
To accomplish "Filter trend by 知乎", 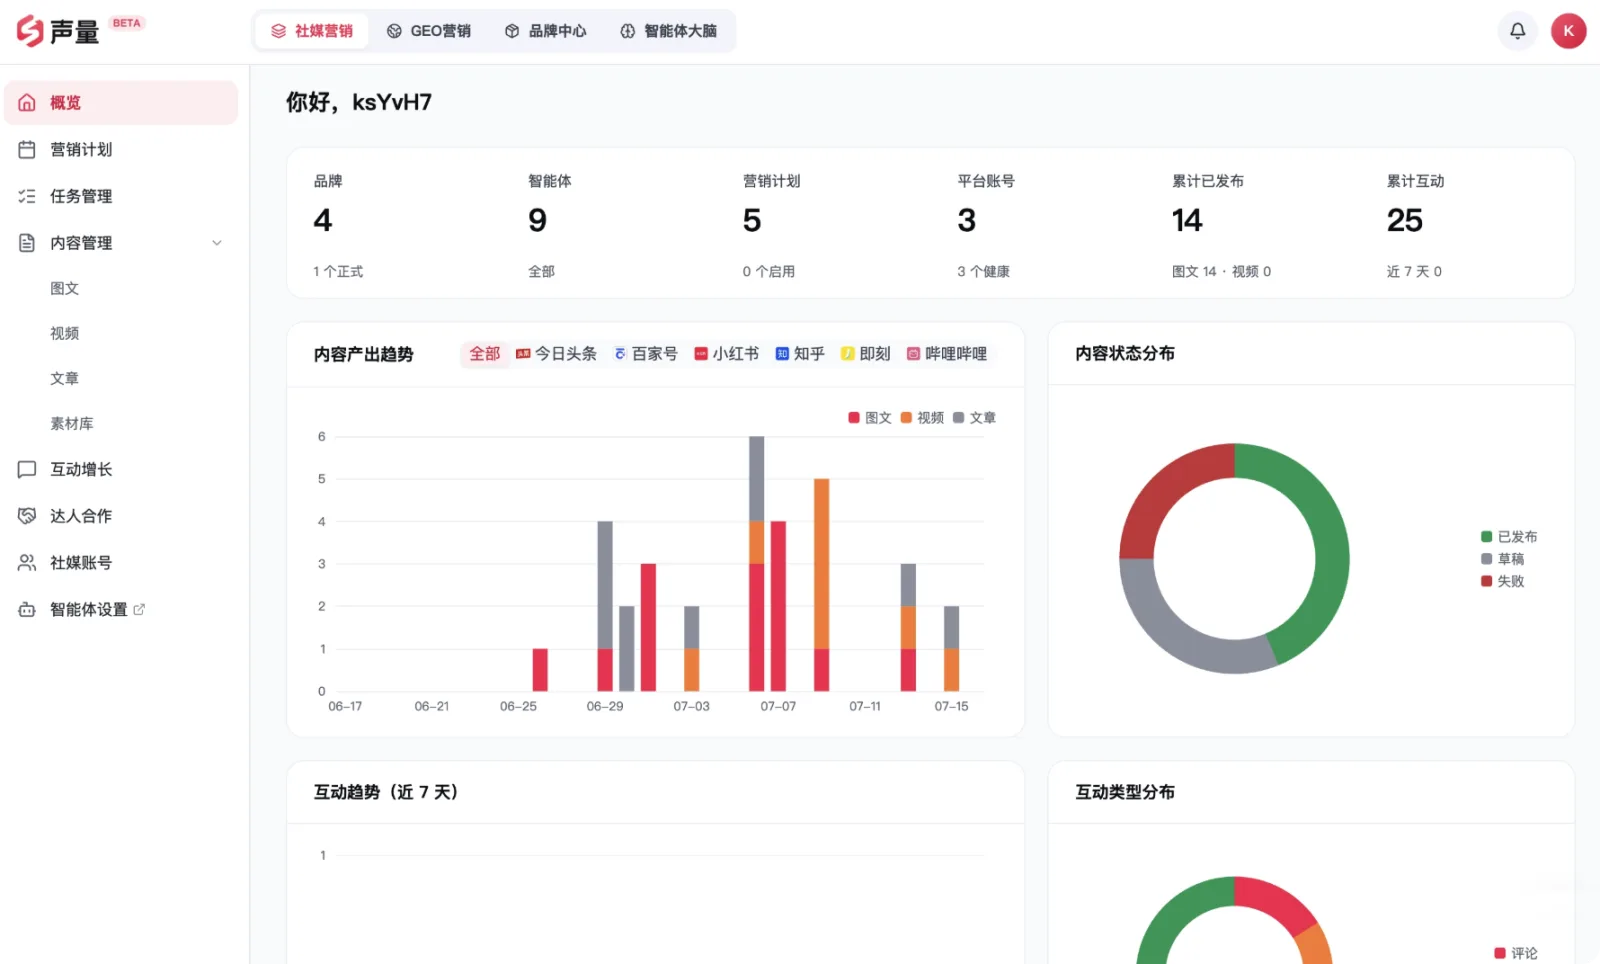I will [x=801, y=354].
